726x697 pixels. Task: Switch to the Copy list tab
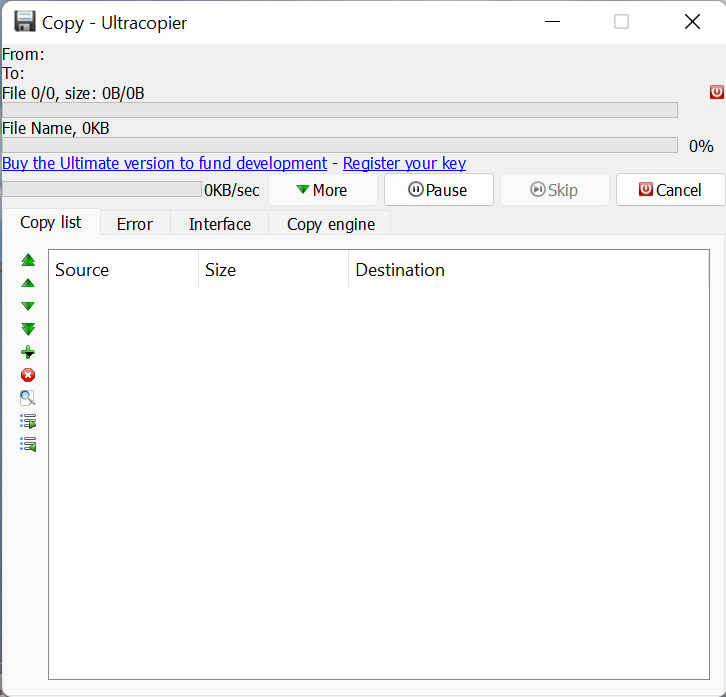[x=51, y=222]
